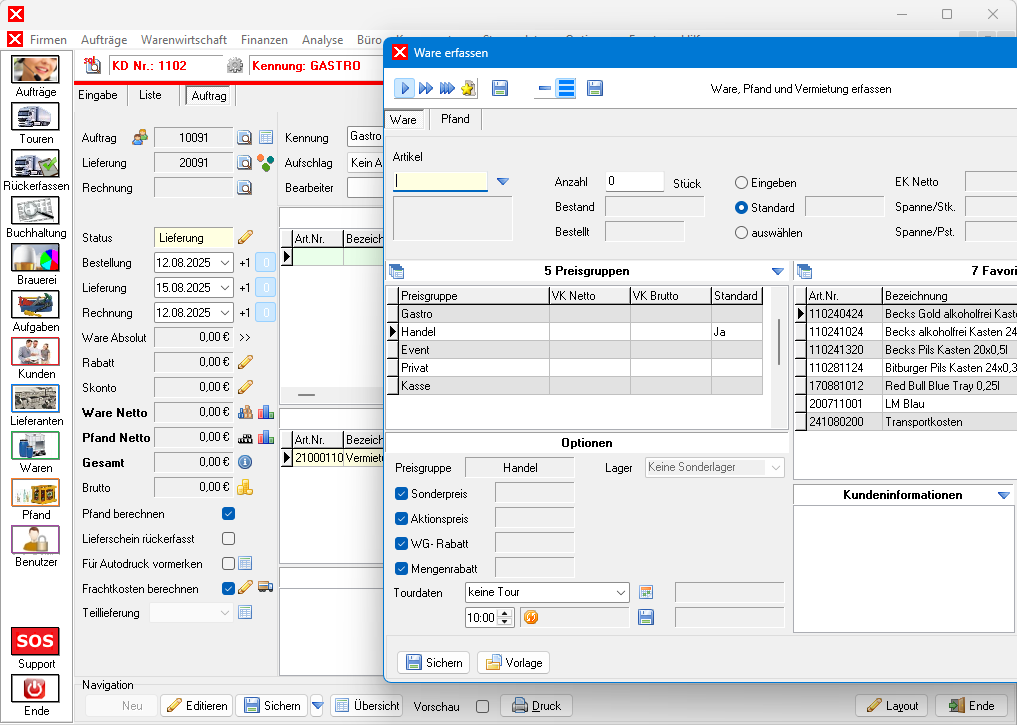This screenshot has width=1017, height=725.
Task: Click the Vorlage button
Action: (x=513, y=662)
